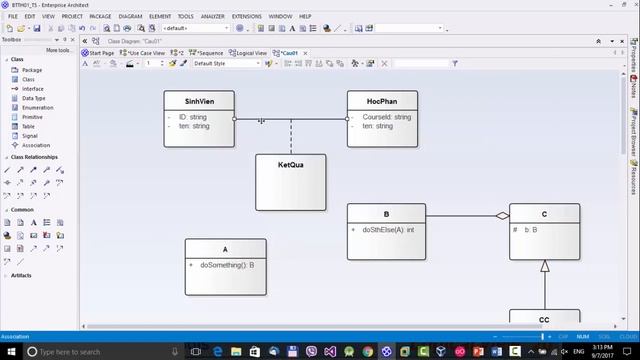Open the Notes side panel
Viewport: 640px width, 360px height.
coord(633,86)
